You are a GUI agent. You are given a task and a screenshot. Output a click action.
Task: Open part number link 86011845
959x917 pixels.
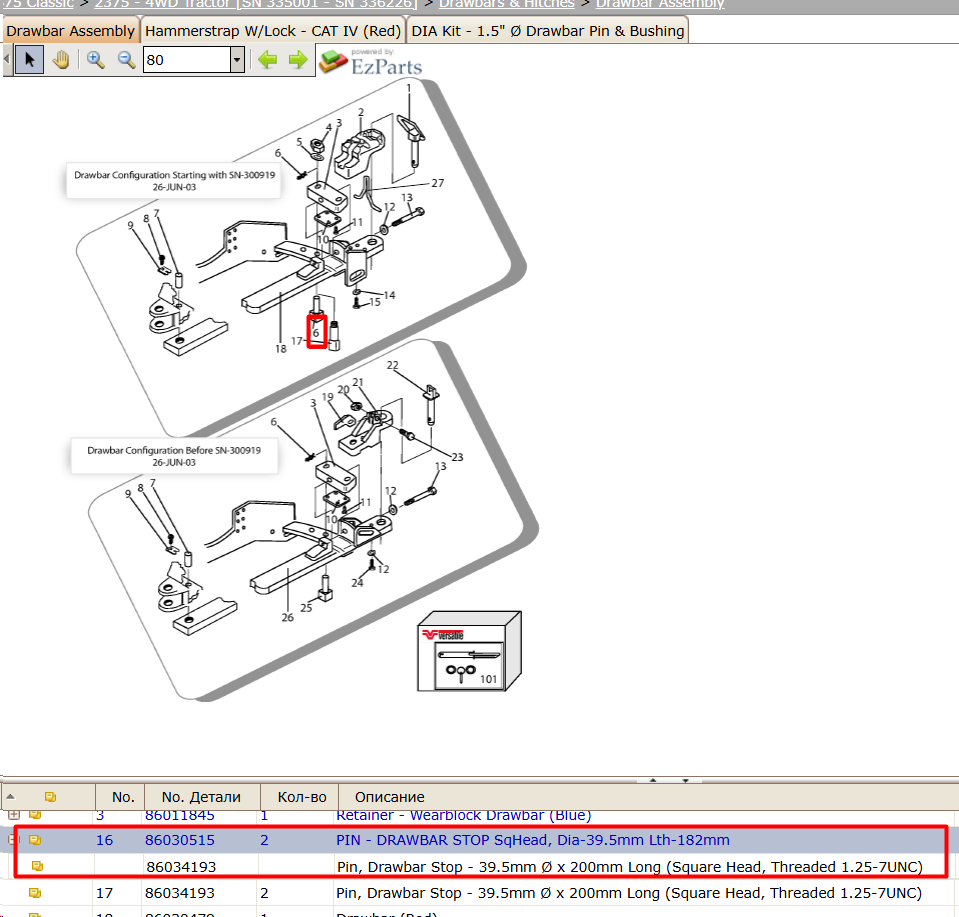(180, 815)
